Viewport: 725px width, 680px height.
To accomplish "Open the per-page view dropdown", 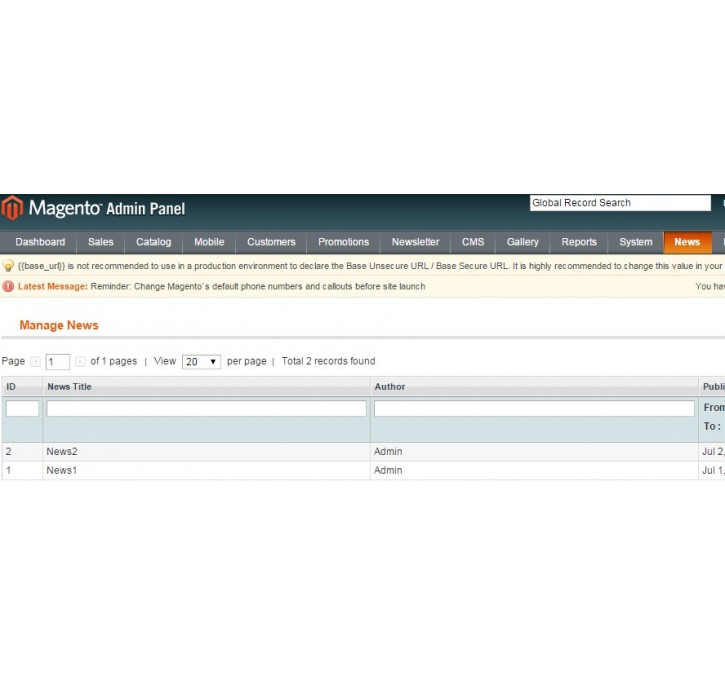I will (201, 361).
